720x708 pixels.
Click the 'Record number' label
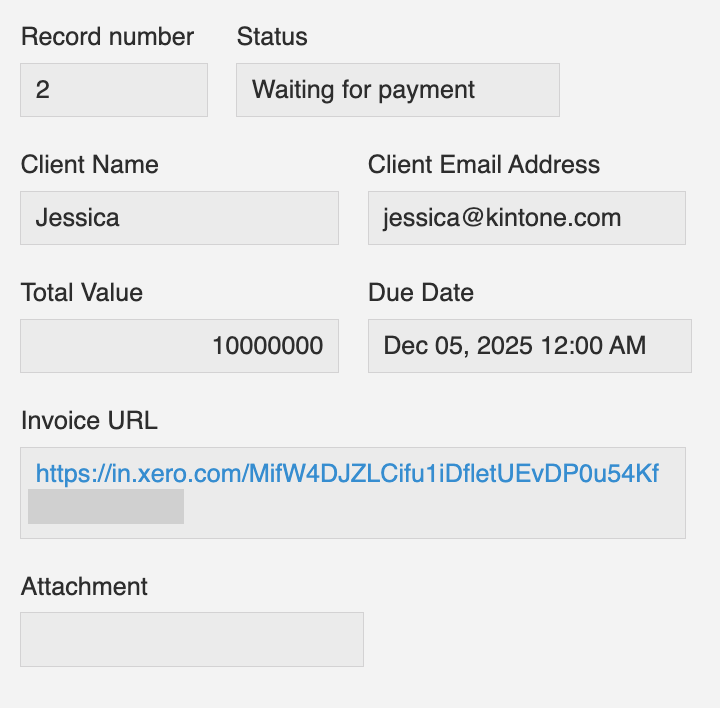(107, 37)
